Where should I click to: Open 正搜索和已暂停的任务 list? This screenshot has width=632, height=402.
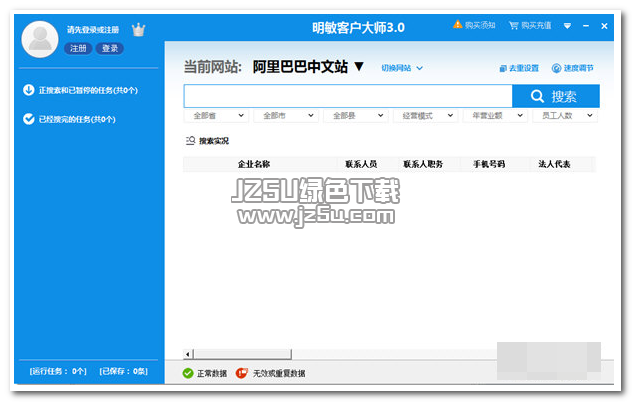coord(88,90)
